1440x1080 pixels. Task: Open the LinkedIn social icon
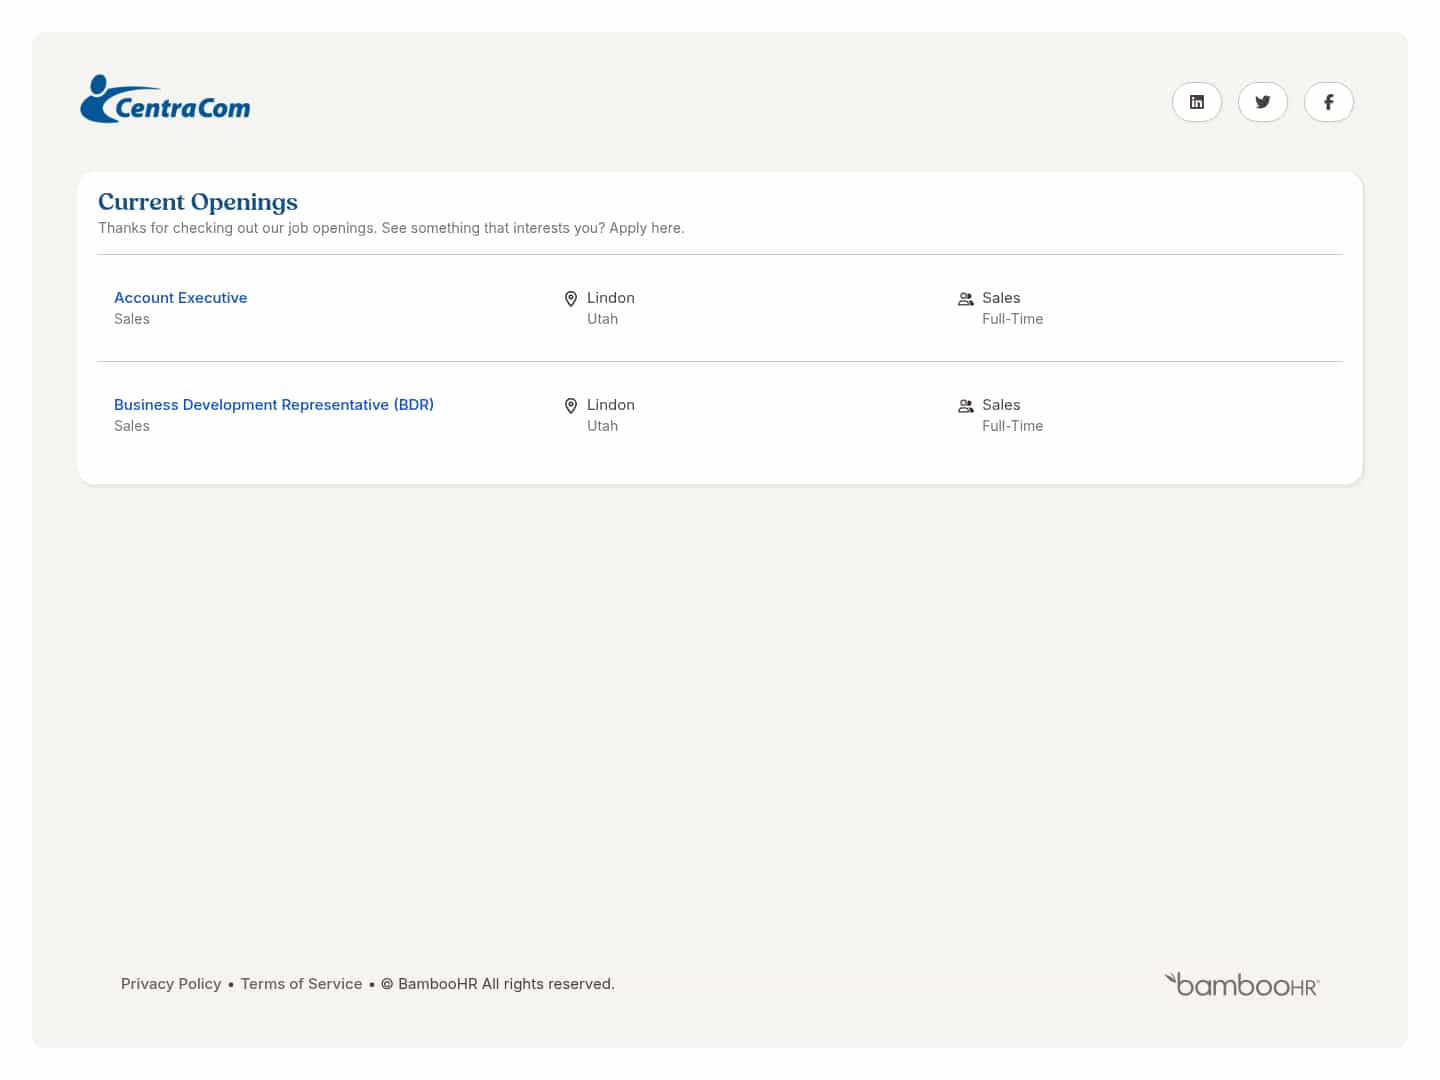1196,102
